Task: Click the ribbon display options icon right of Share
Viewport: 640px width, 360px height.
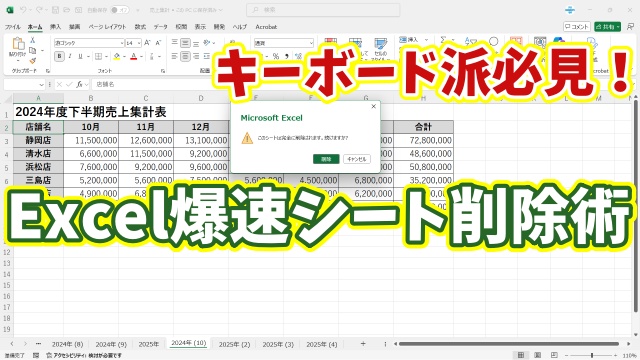Action: pos(630,27)
